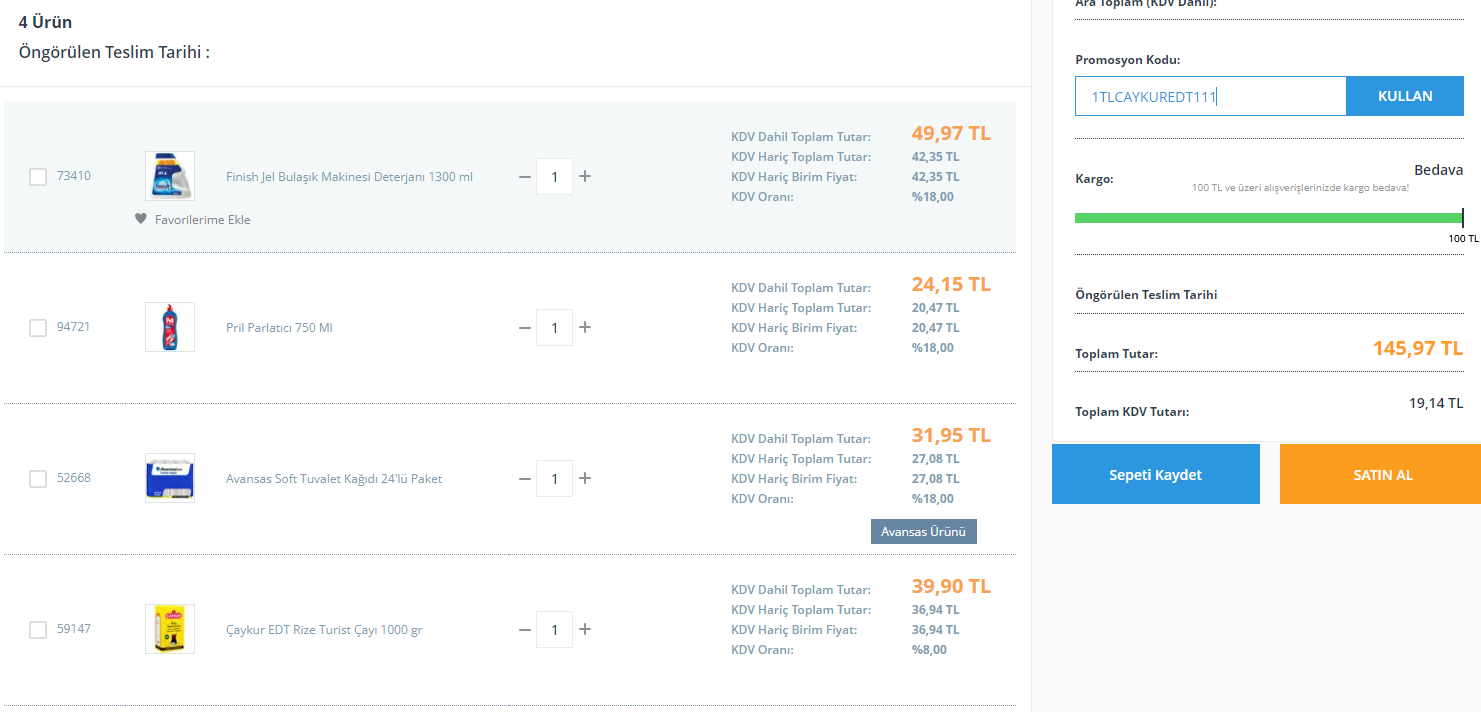The image size is (1481, 712).
Task: Click the Avansas Ürünü badge
Action: coord(924,532)
